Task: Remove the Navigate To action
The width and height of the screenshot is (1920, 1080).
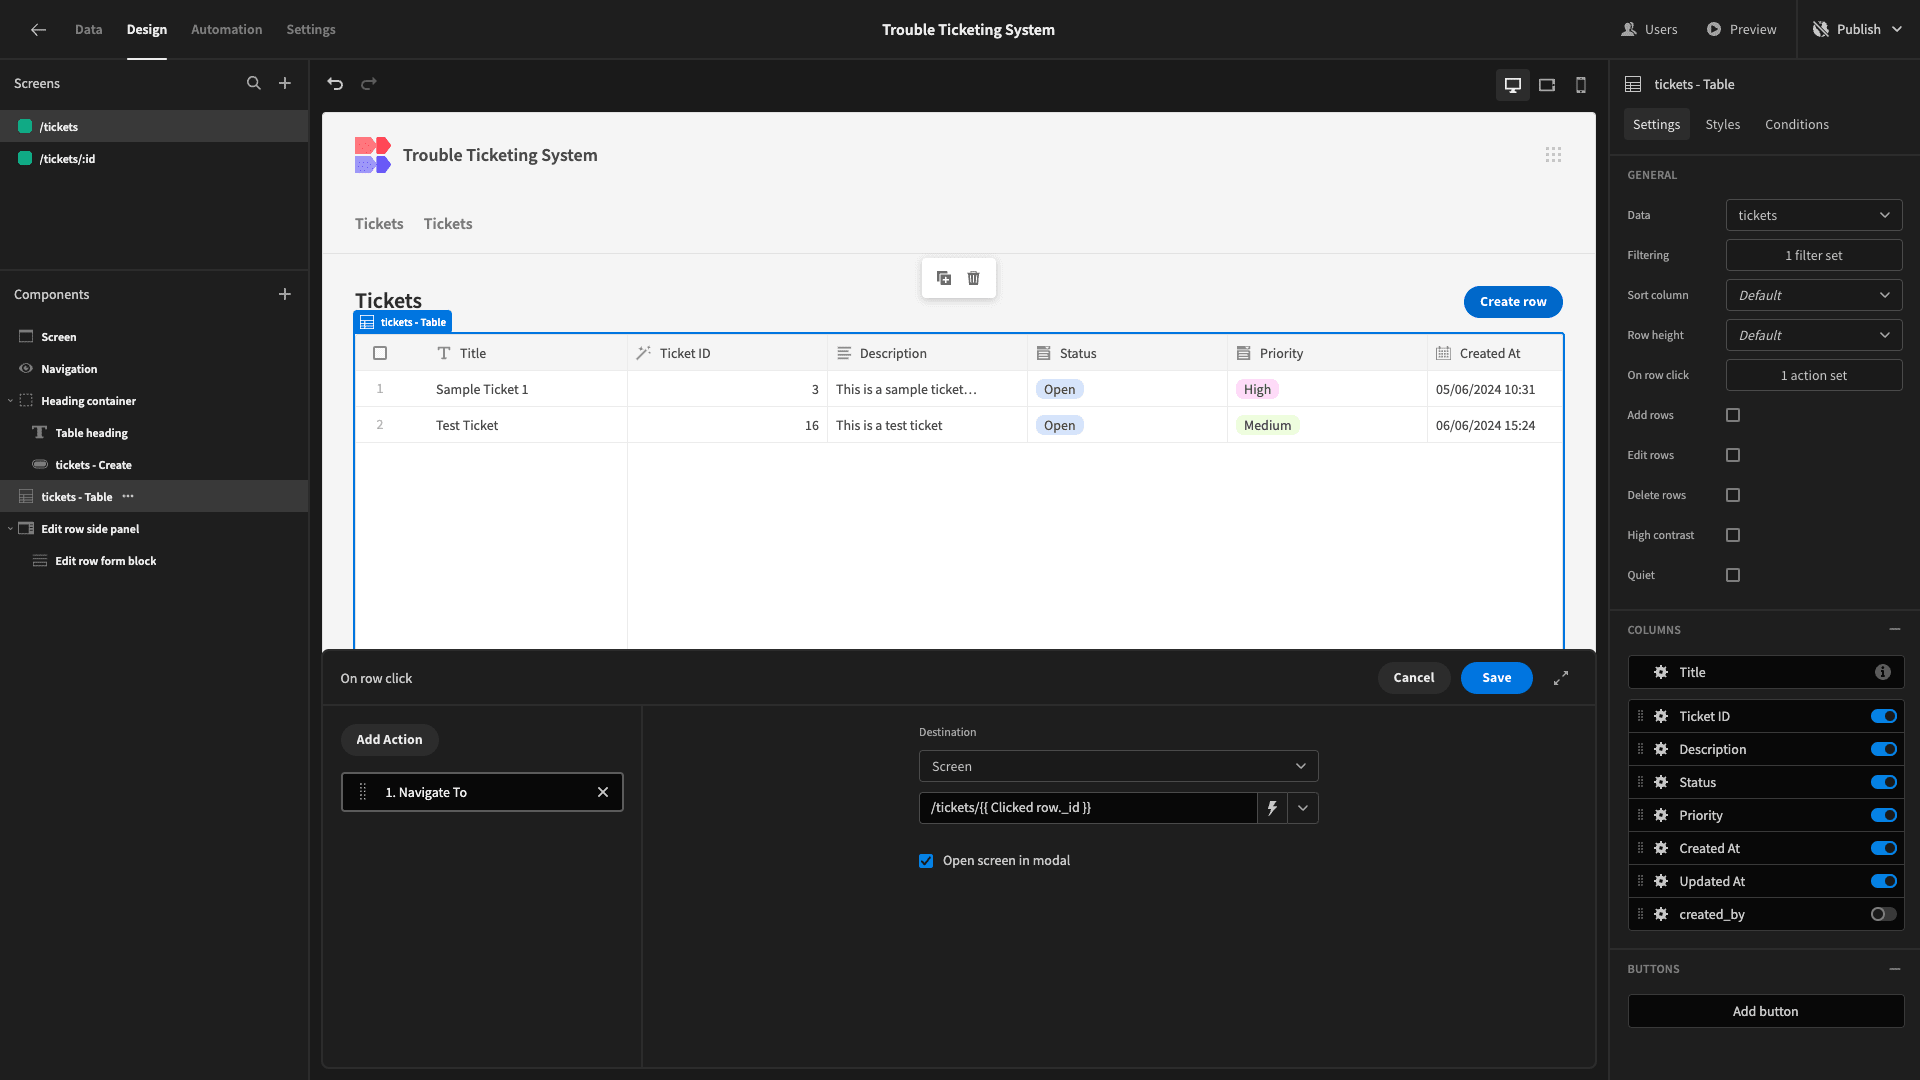Action: [603, 792]
